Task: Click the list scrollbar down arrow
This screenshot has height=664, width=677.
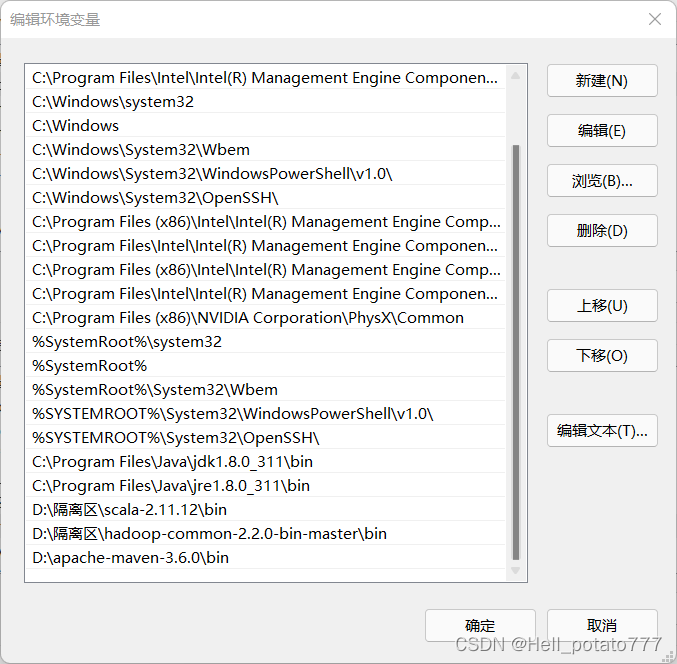Action: 515,570
